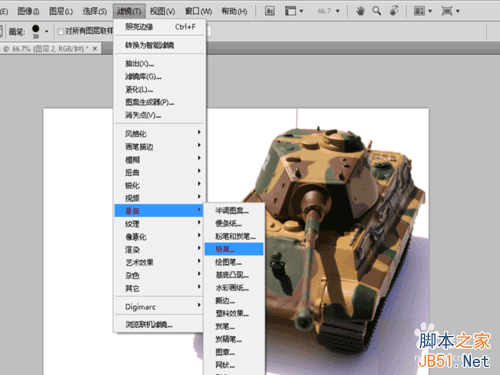The image size is (500, 375).
Task: Toggle the 对所有图层取样 checkbox
Action: tap(60, 32)
